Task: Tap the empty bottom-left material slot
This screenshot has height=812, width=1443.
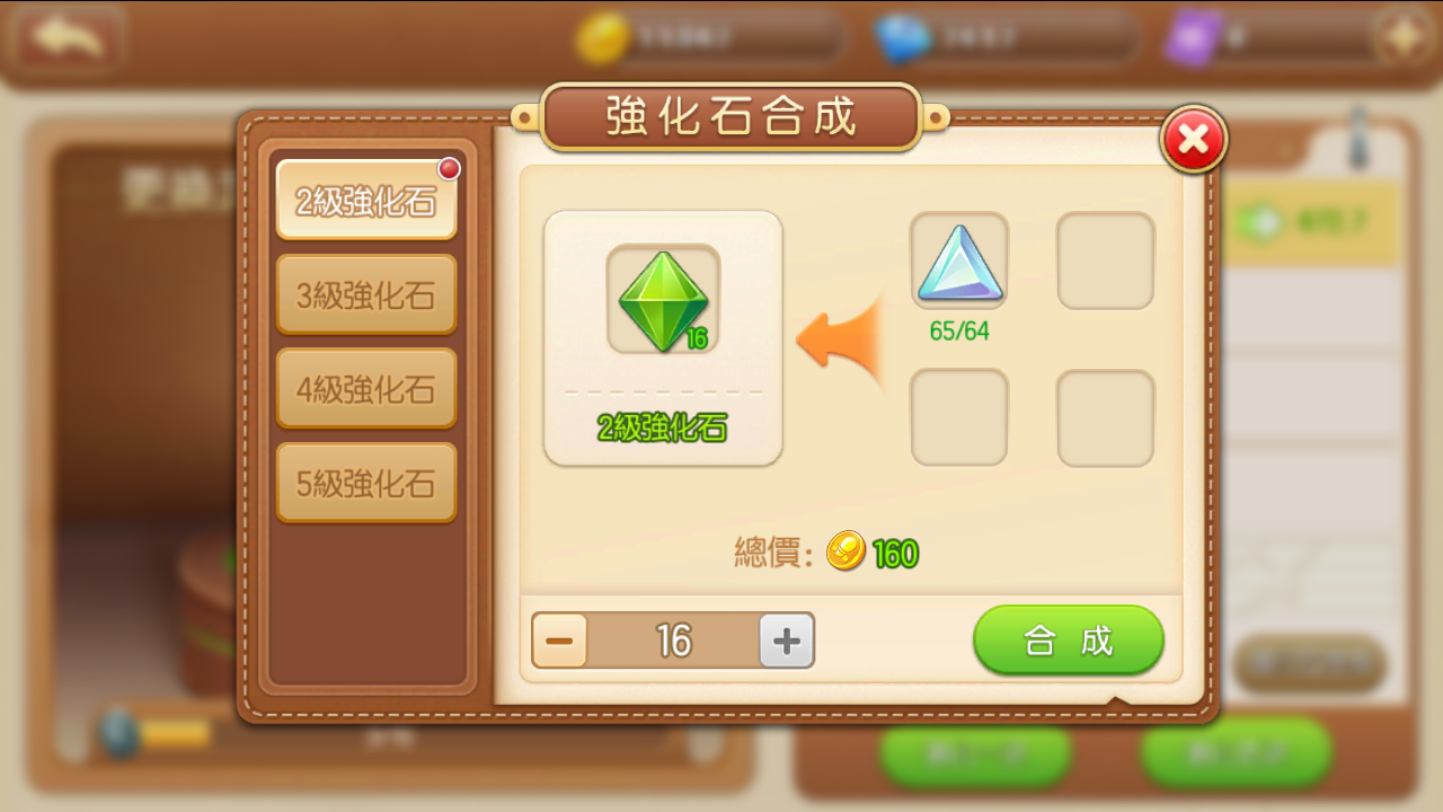Action: click(959, 418)
